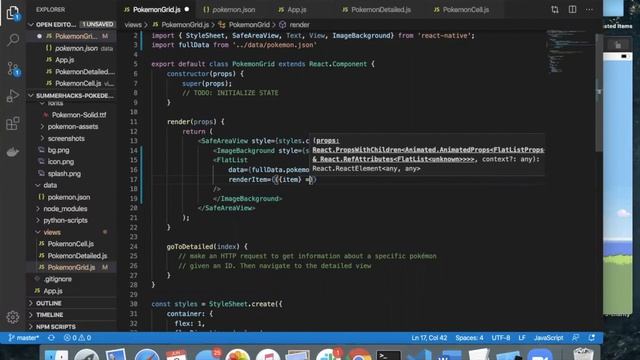
Task: Select JavaScript language mode
Action: (x=549, y=338)
